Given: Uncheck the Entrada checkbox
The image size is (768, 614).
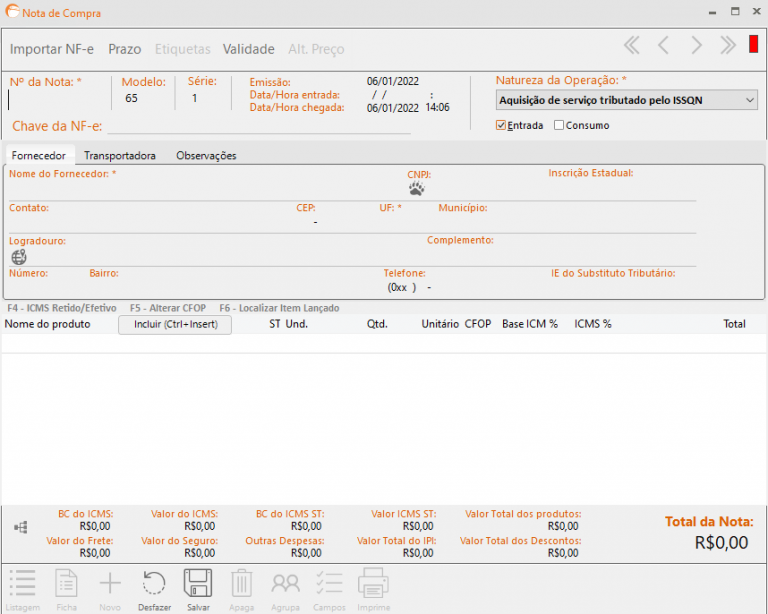Looking at the screenshot, I should [502, 125].
